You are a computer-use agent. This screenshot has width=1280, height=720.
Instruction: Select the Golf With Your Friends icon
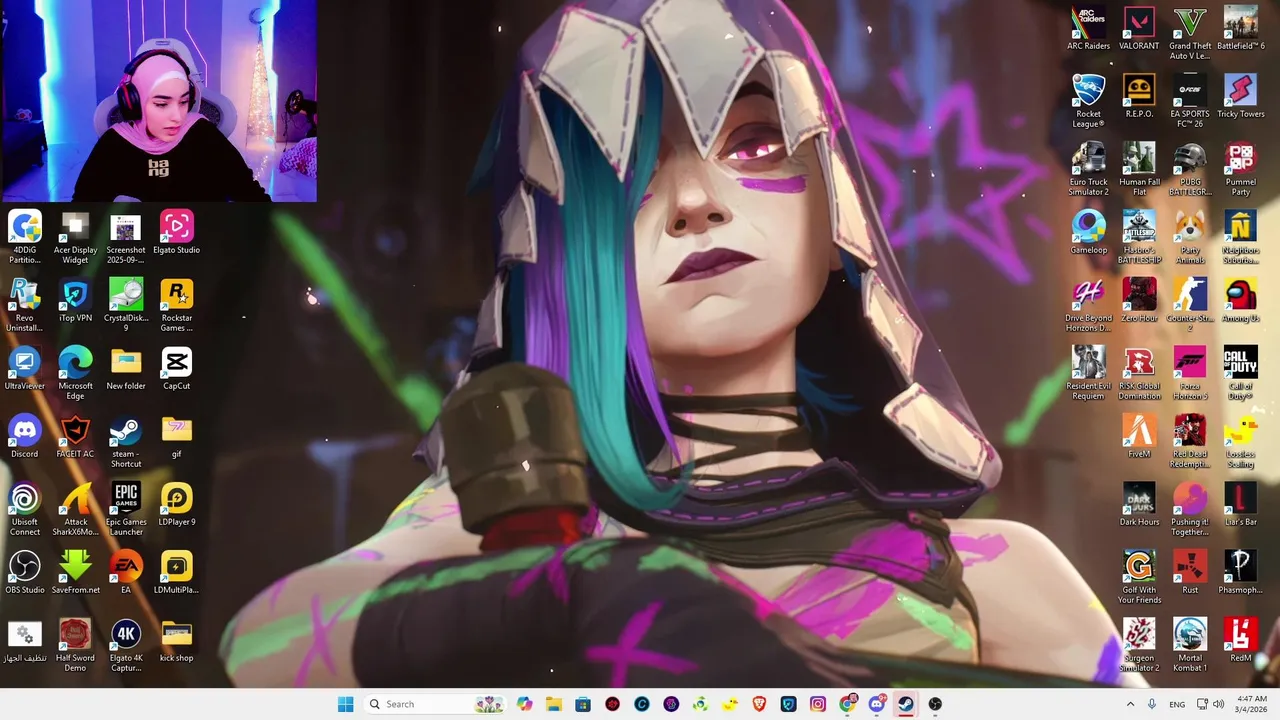click(x=1139, y=577)
